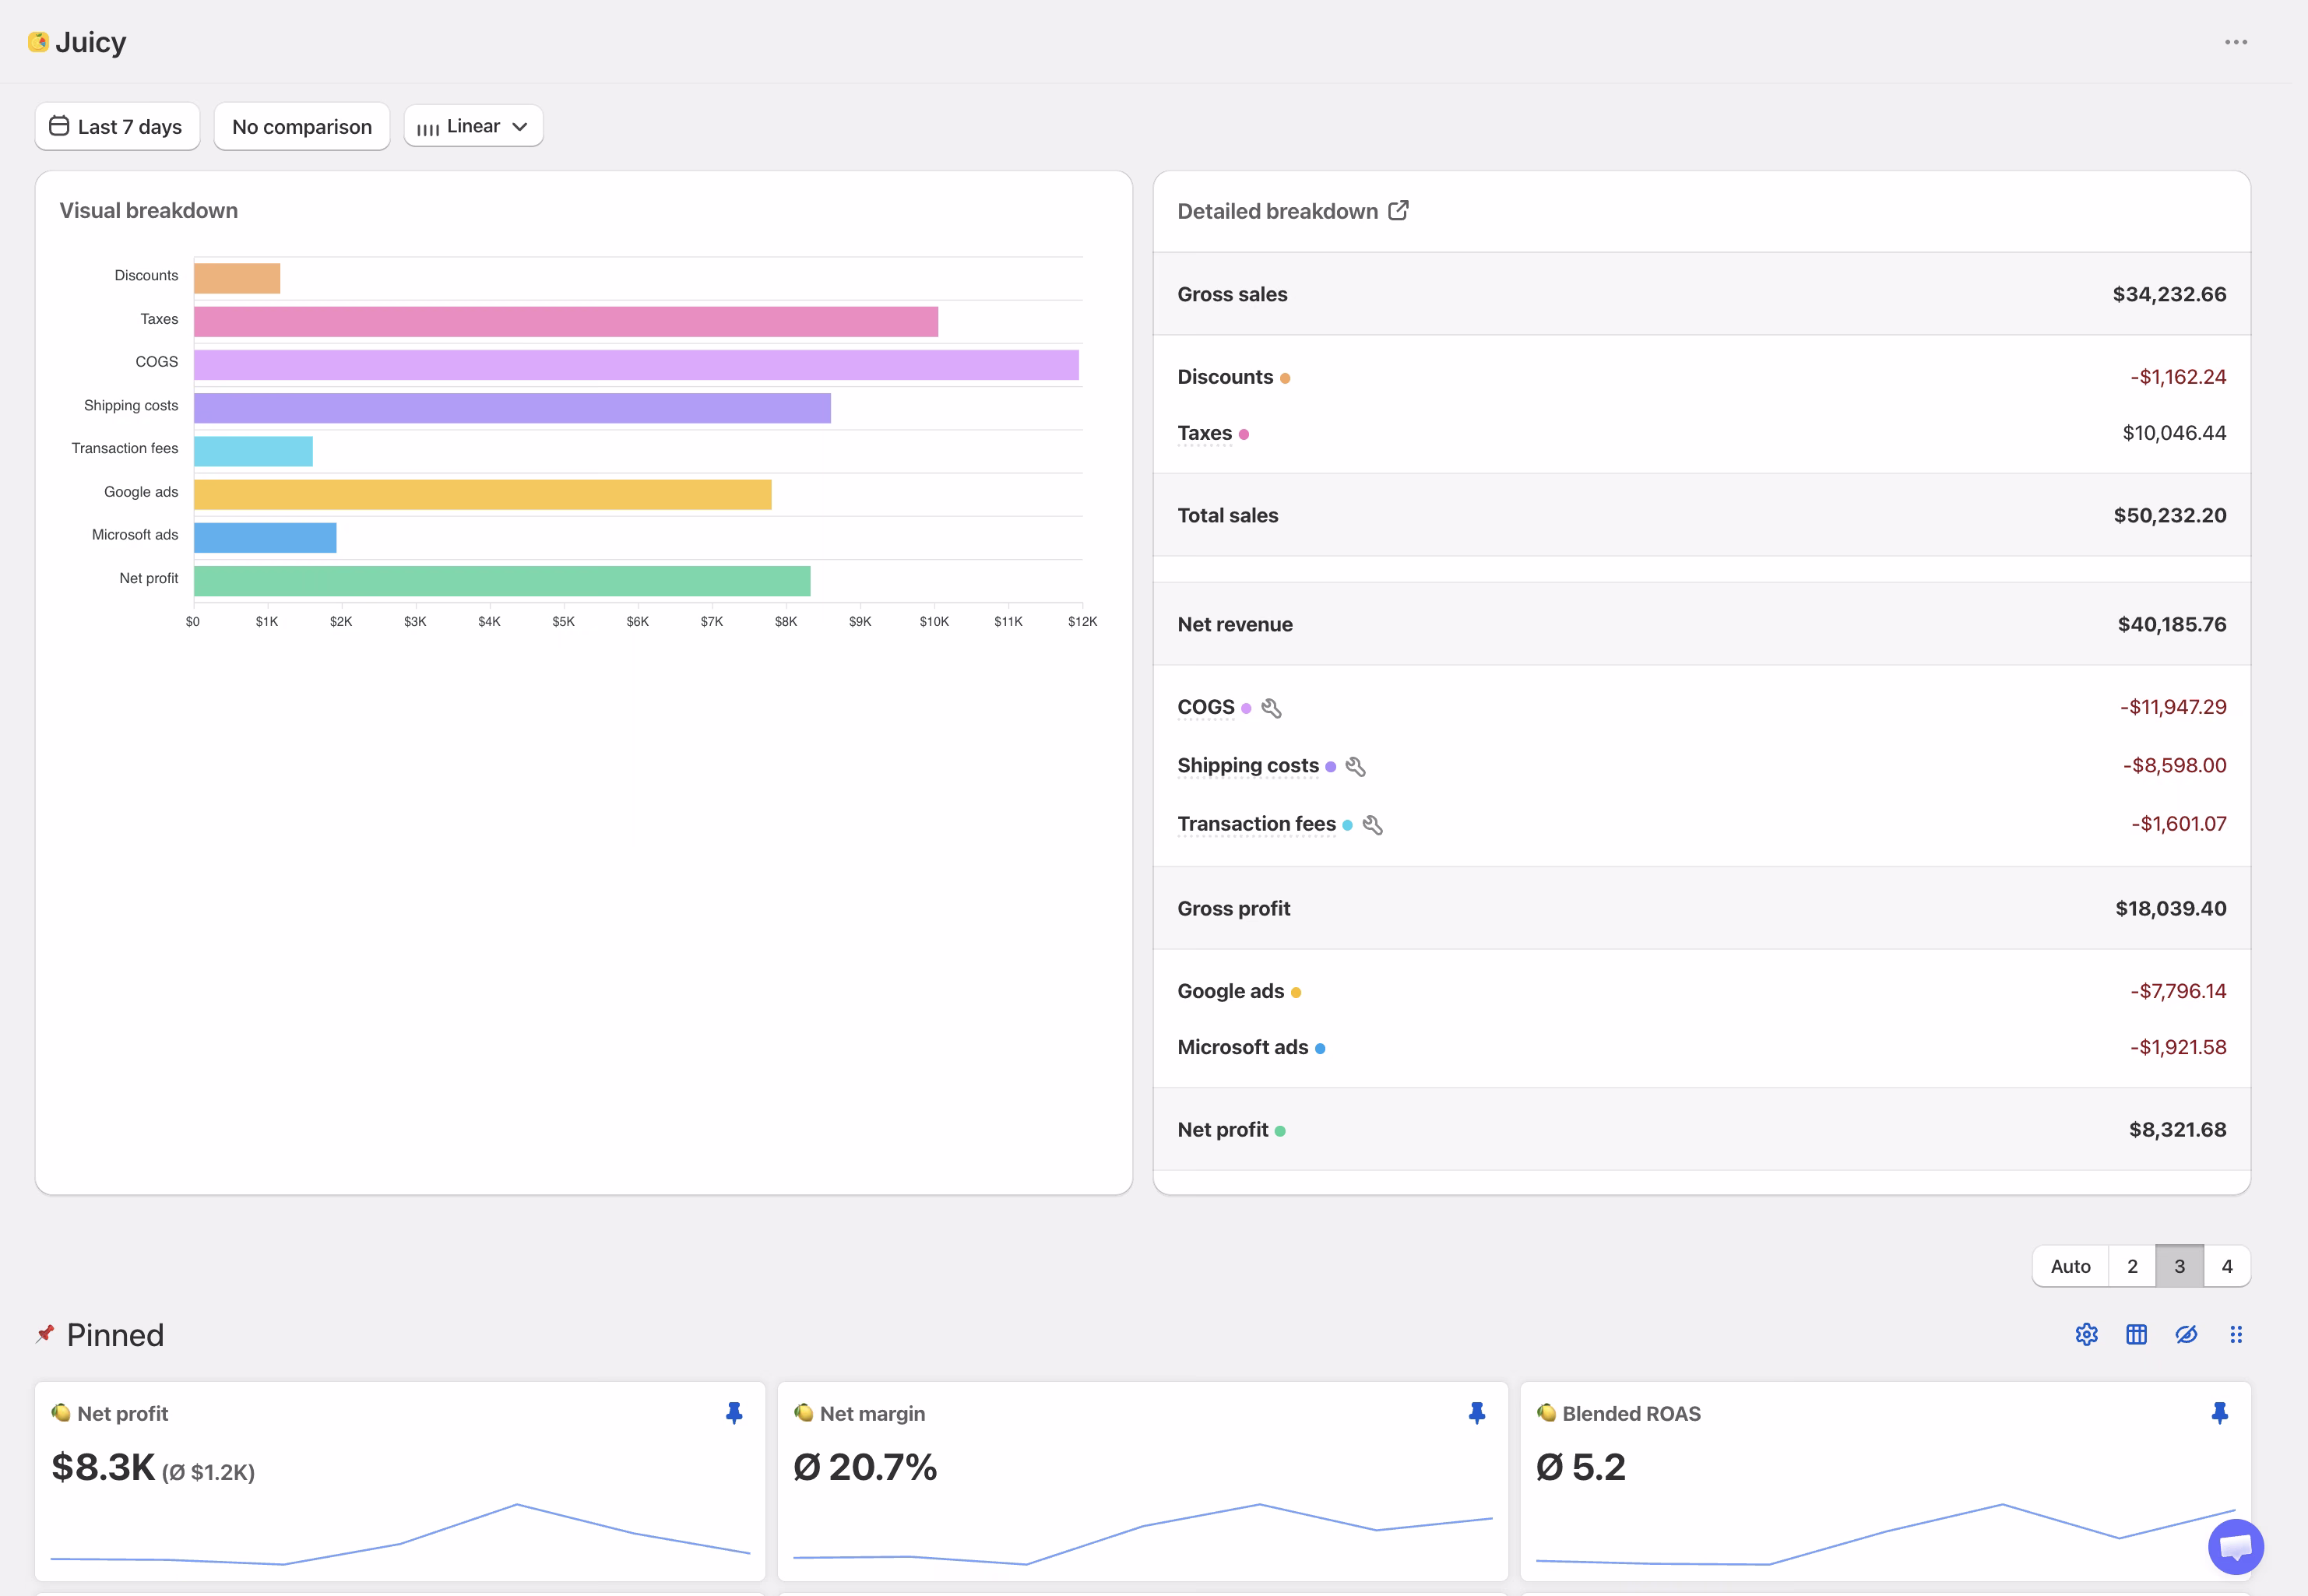
Task: Open Pinned section gear settings
Action: (2086, 1335)
